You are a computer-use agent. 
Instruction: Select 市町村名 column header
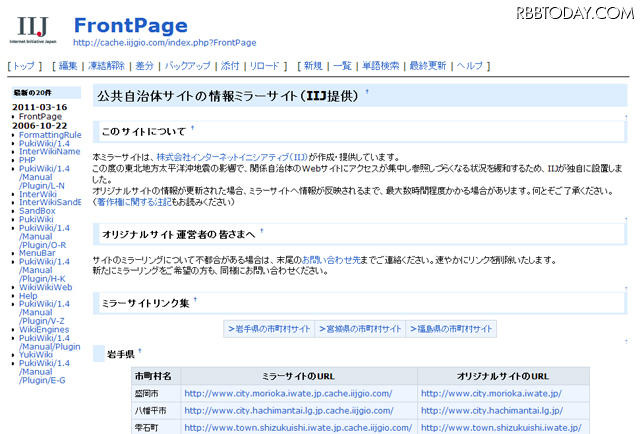click(x=156, y=376)
